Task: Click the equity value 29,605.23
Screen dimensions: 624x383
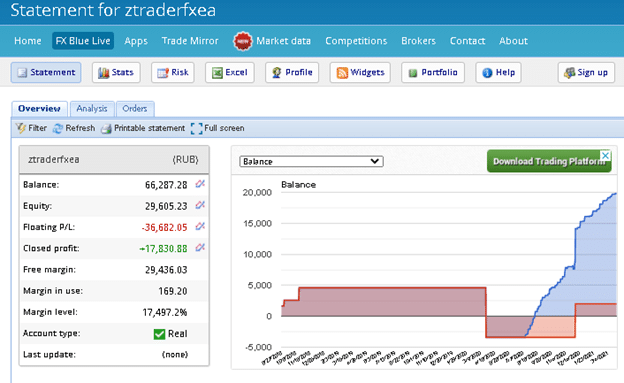Action: click(166, 206)
